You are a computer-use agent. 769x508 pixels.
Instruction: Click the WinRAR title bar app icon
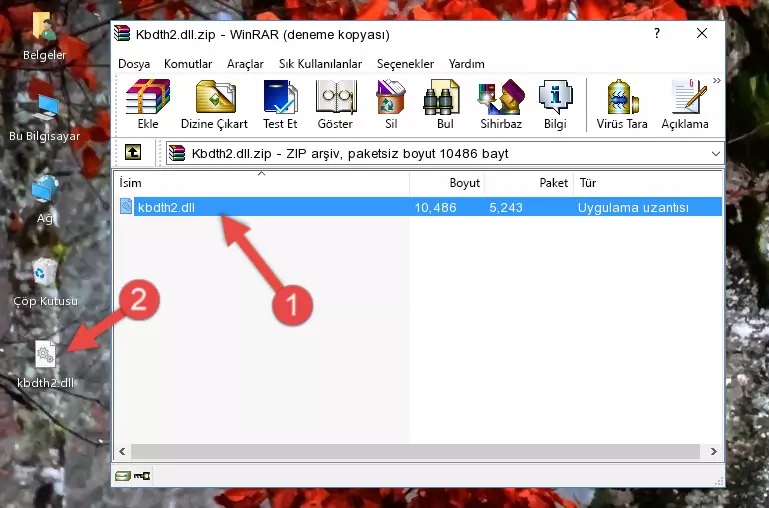pos(122,33)
